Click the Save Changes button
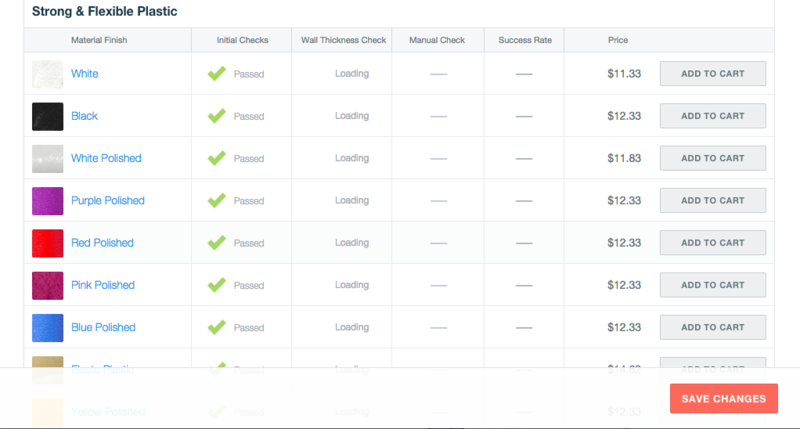This screenshot has height=429, width=800. (x=723, y=398)
